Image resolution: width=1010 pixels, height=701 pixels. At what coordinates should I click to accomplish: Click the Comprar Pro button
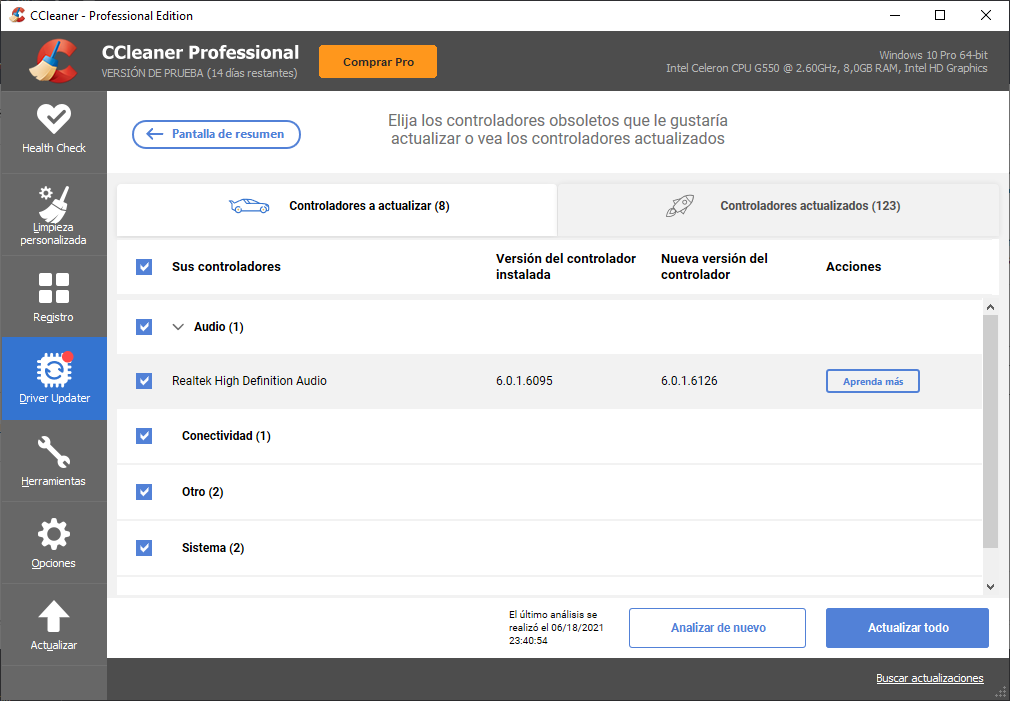pyautogui.click(x=378, y=62)
